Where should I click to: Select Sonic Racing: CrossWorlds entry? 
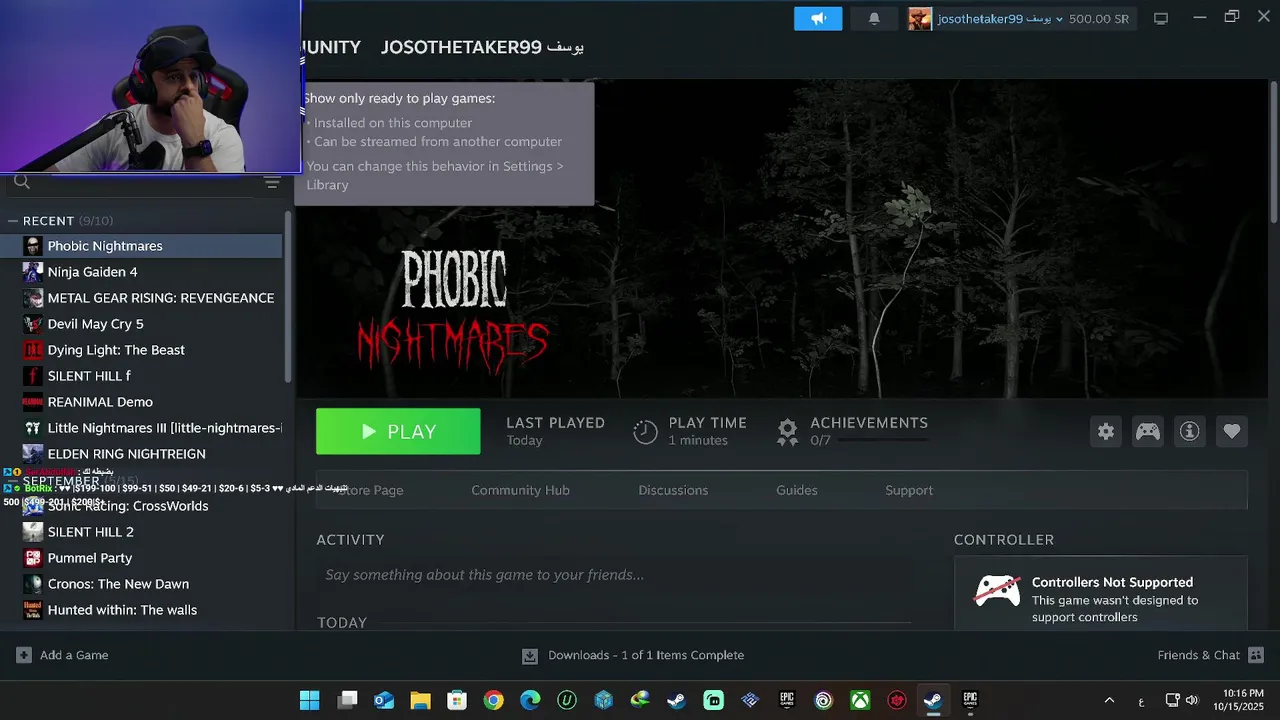tap(141, 506)
